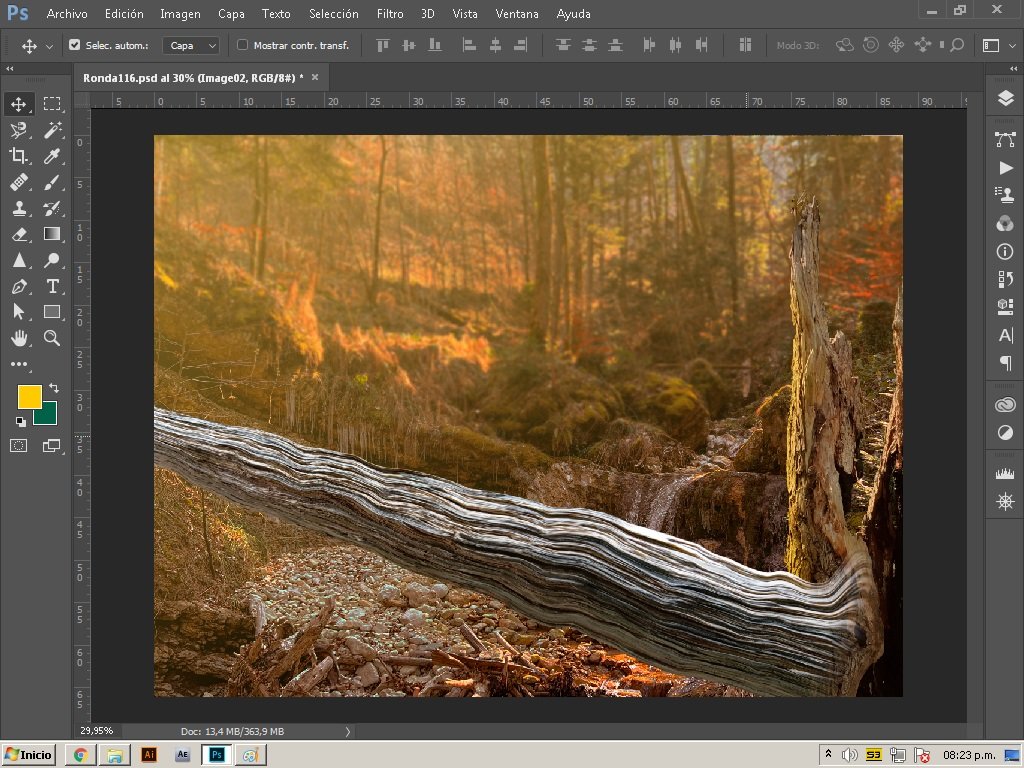
Task: Select the Path Selection tool
Action: click(x=18, y=312)
